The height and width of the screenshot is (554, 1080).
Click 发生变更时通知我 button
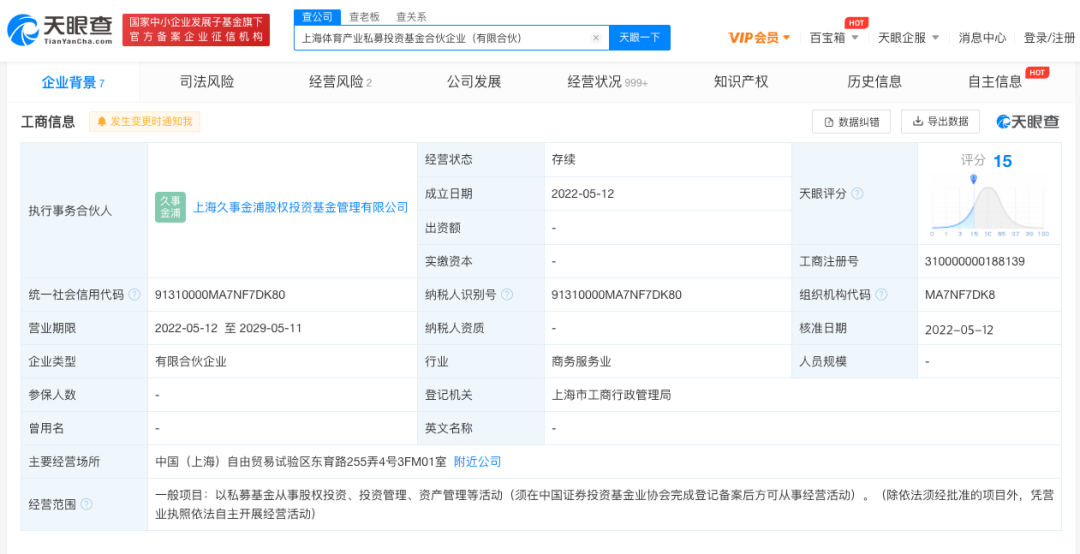(x=145, y=122)
